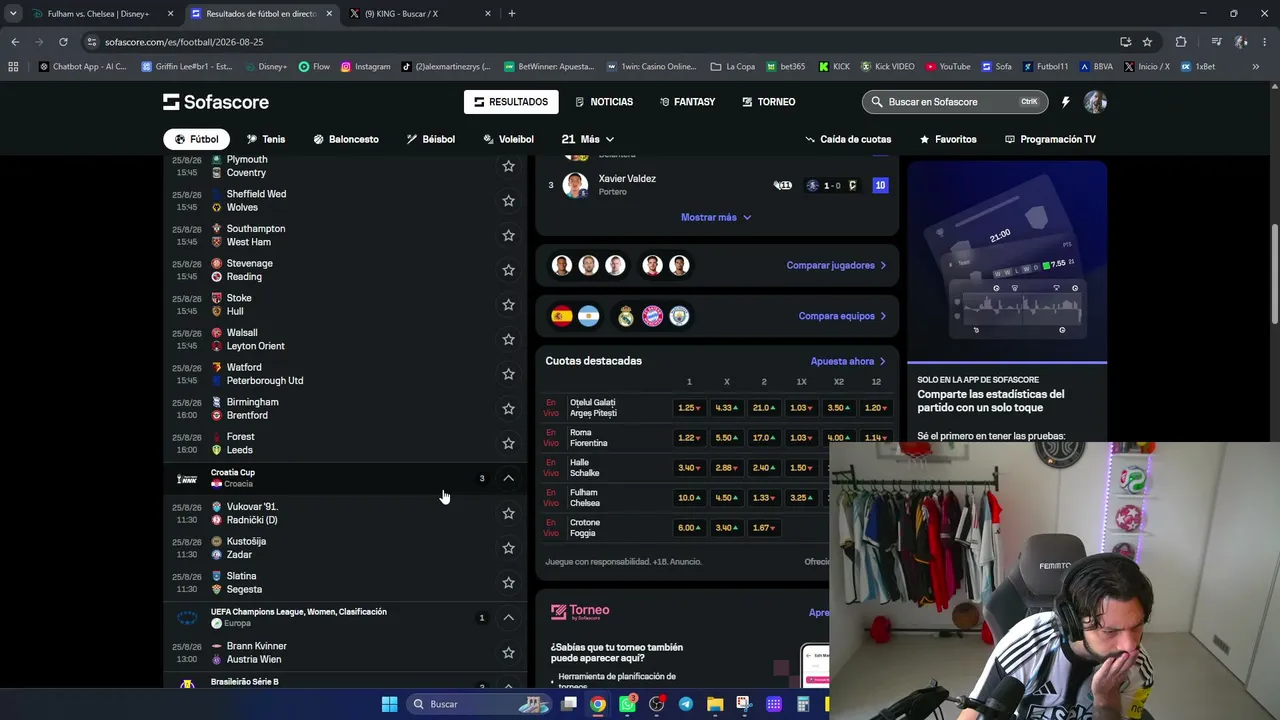Open the Bayern crest in Compara equipos
The image size is (1280, 720).
pos(653,316)
